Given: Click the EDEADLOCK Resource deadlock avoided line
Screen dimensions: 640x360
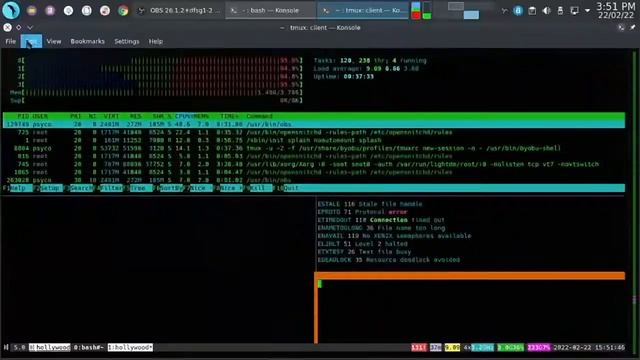Looking at the screenshot, I should (x=389, y=260).
